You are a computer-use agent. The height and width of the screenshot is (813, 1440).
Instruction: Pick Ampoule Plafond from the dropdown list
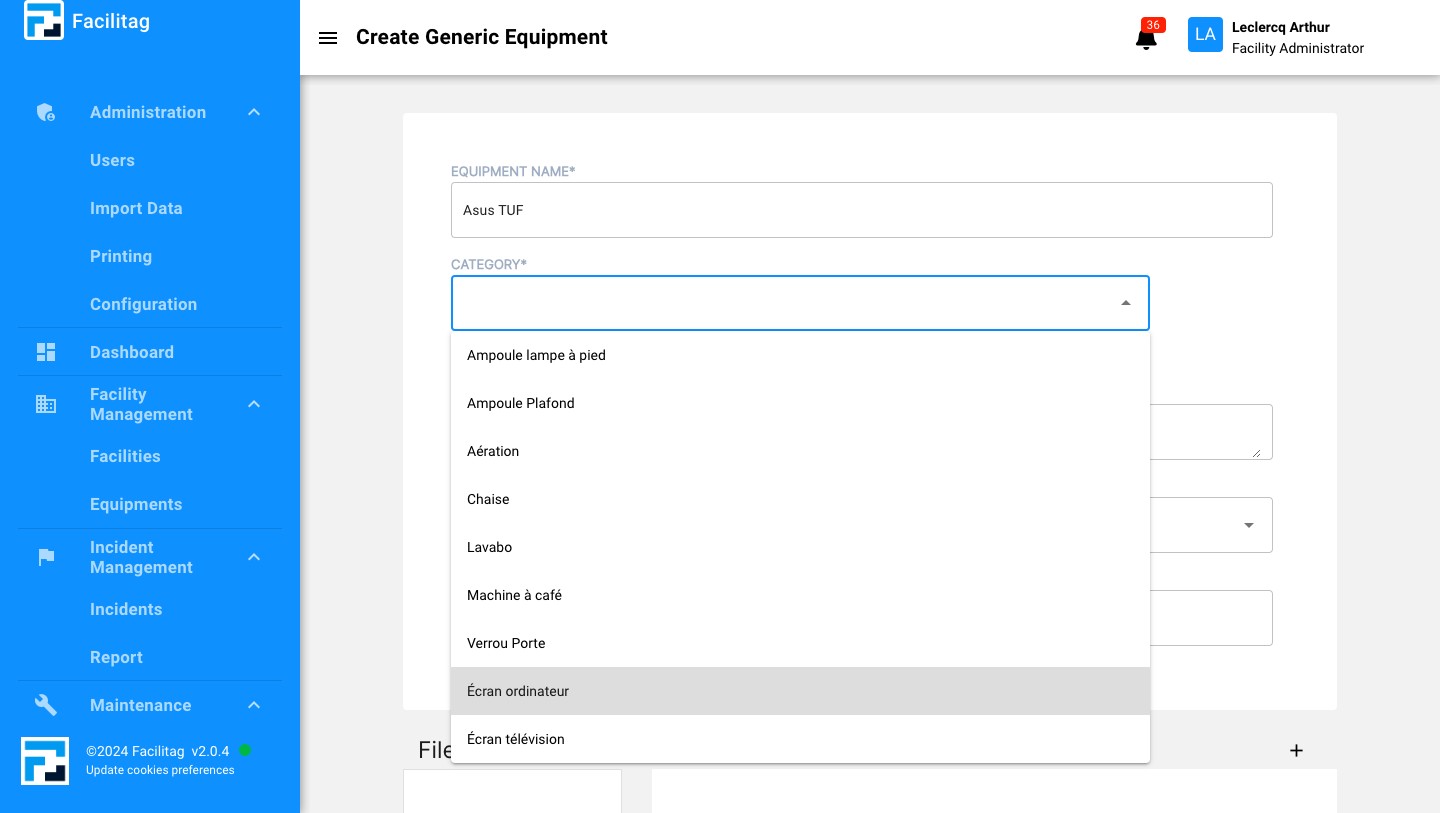tap(520, 403)
